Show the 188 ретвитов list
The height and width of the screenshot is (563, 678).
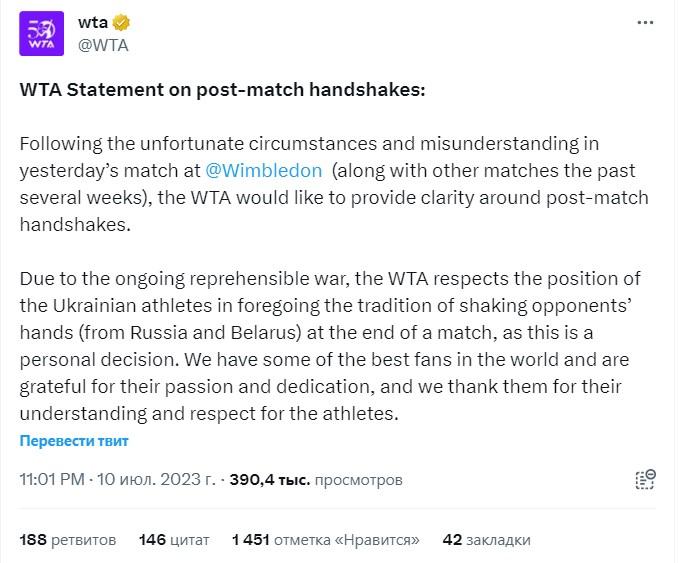(x=68, y=539)
